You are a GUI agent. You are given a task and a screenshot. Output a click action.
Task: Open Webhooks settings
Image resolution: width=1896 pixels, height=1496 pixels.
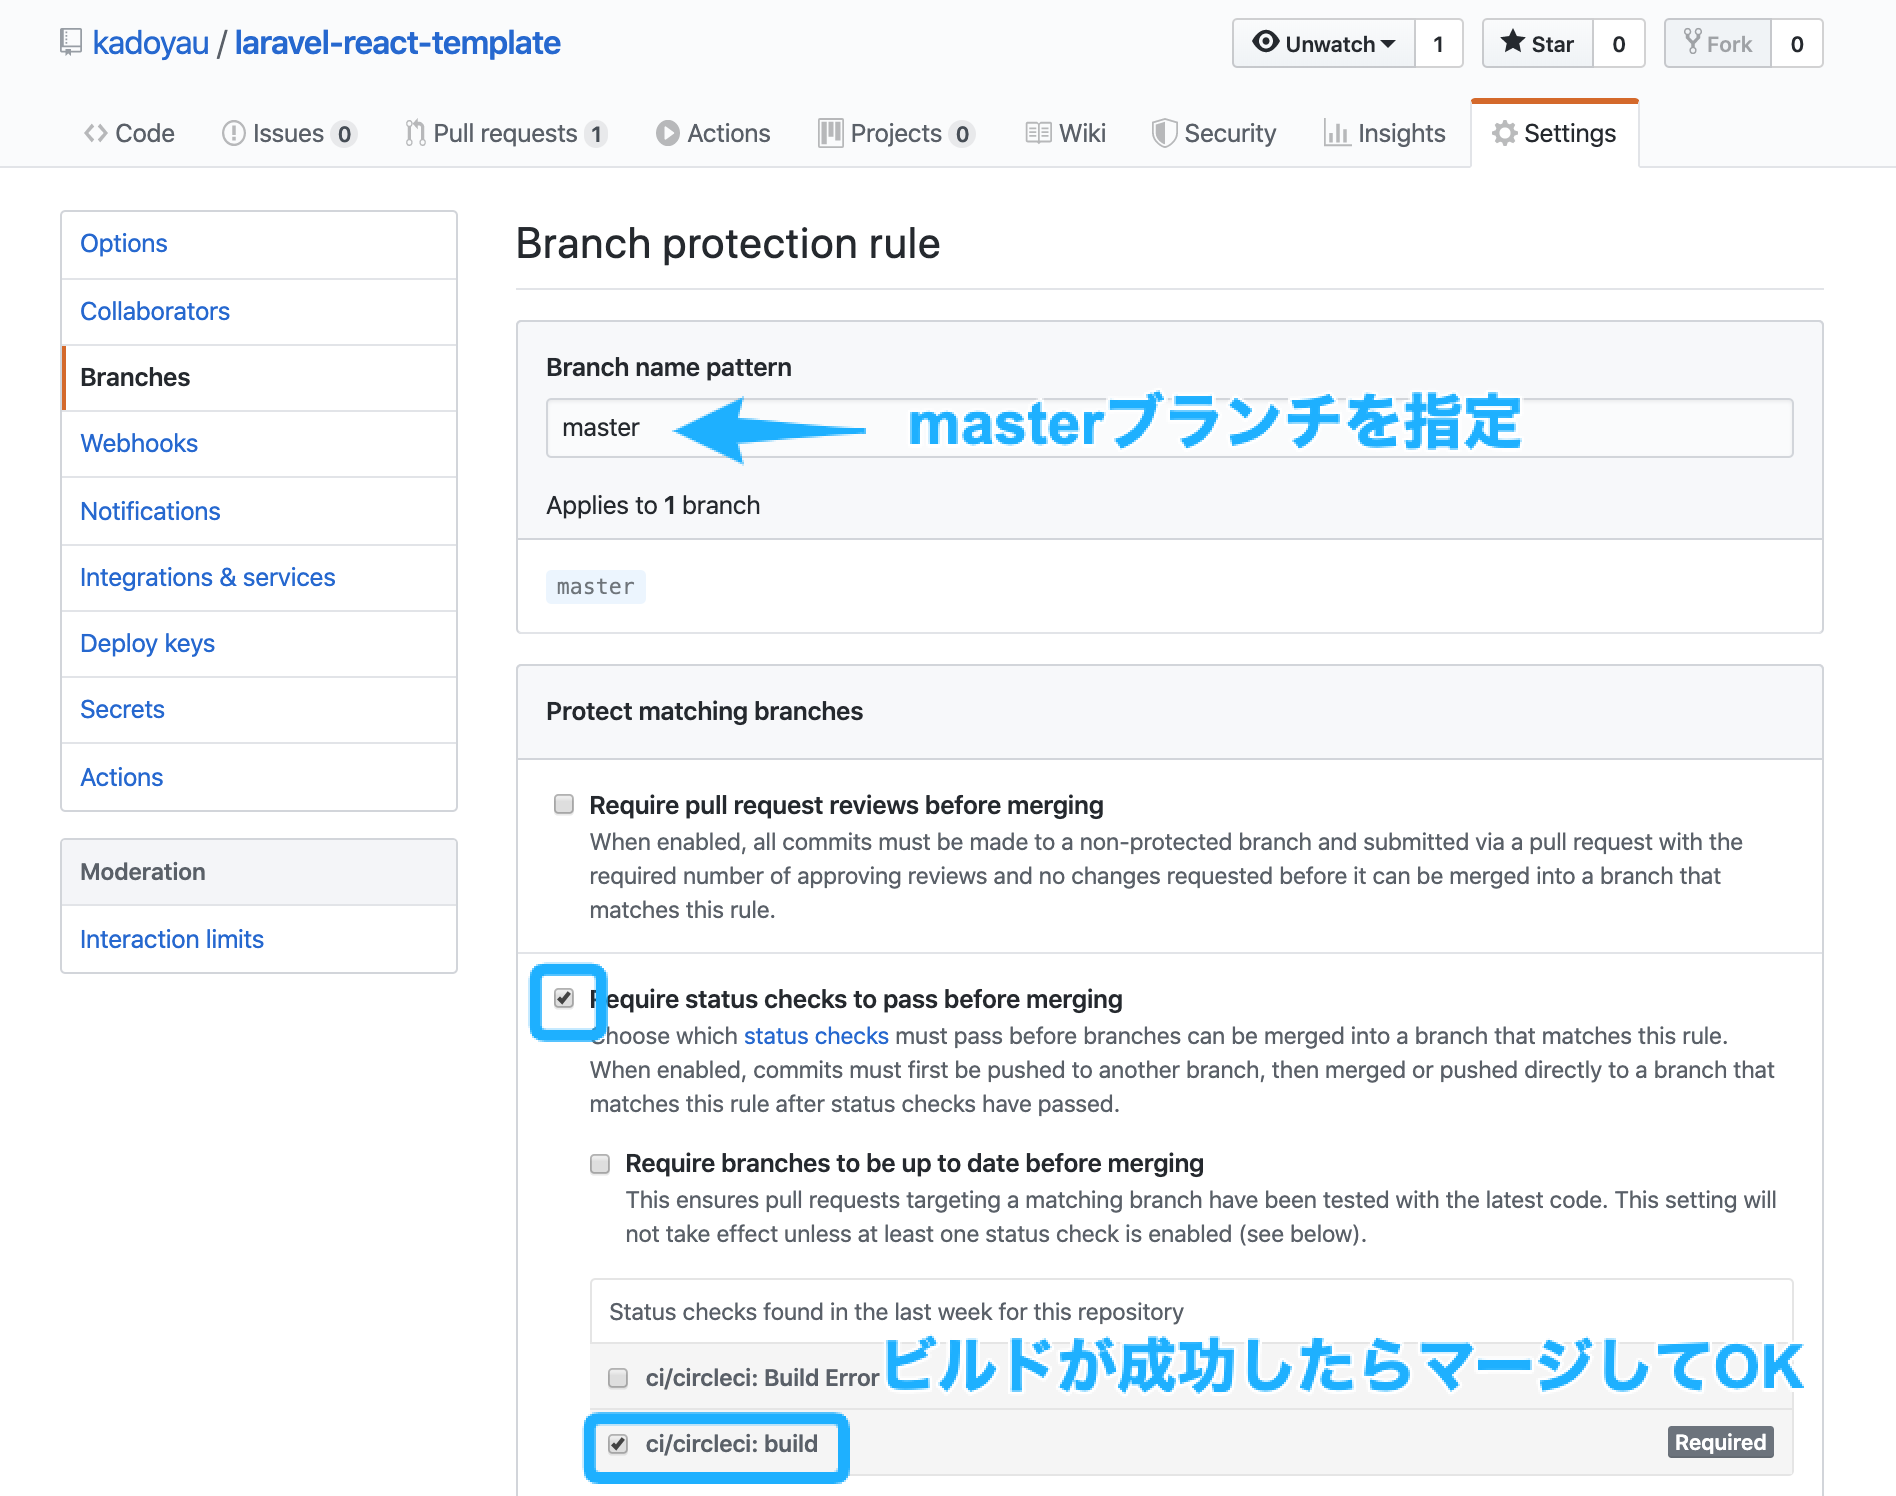(x=259, y=444)
